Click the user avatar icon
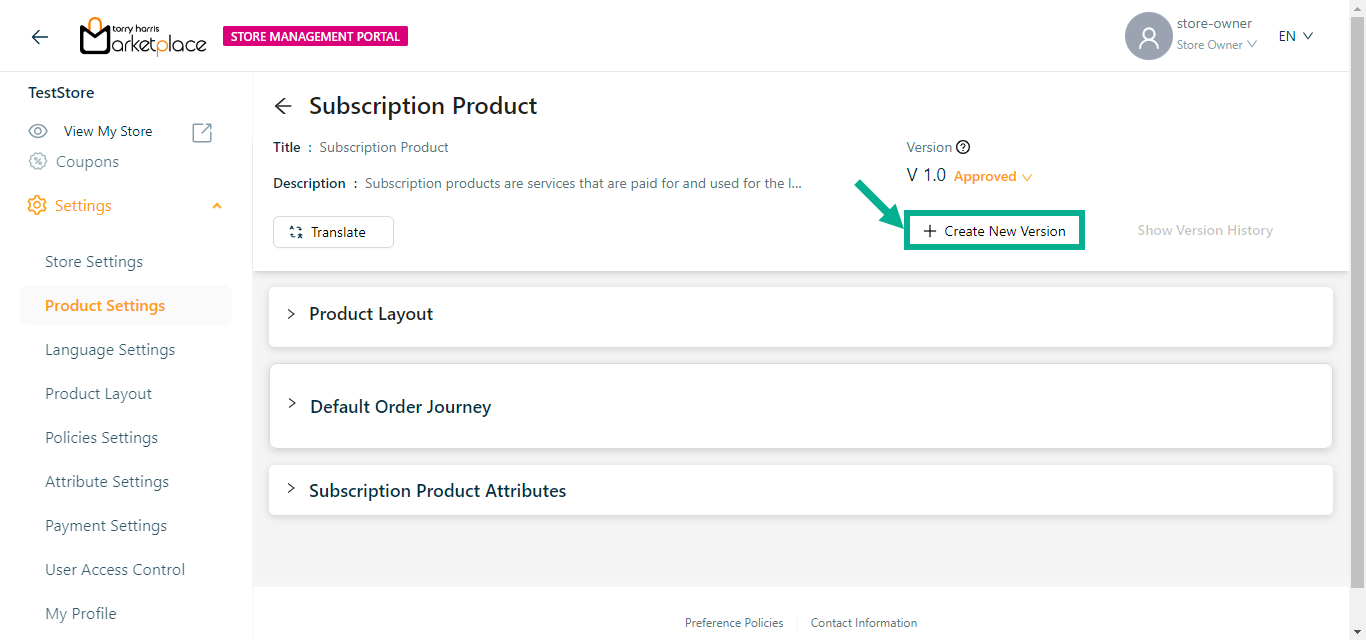 (x=1148, y=37)
